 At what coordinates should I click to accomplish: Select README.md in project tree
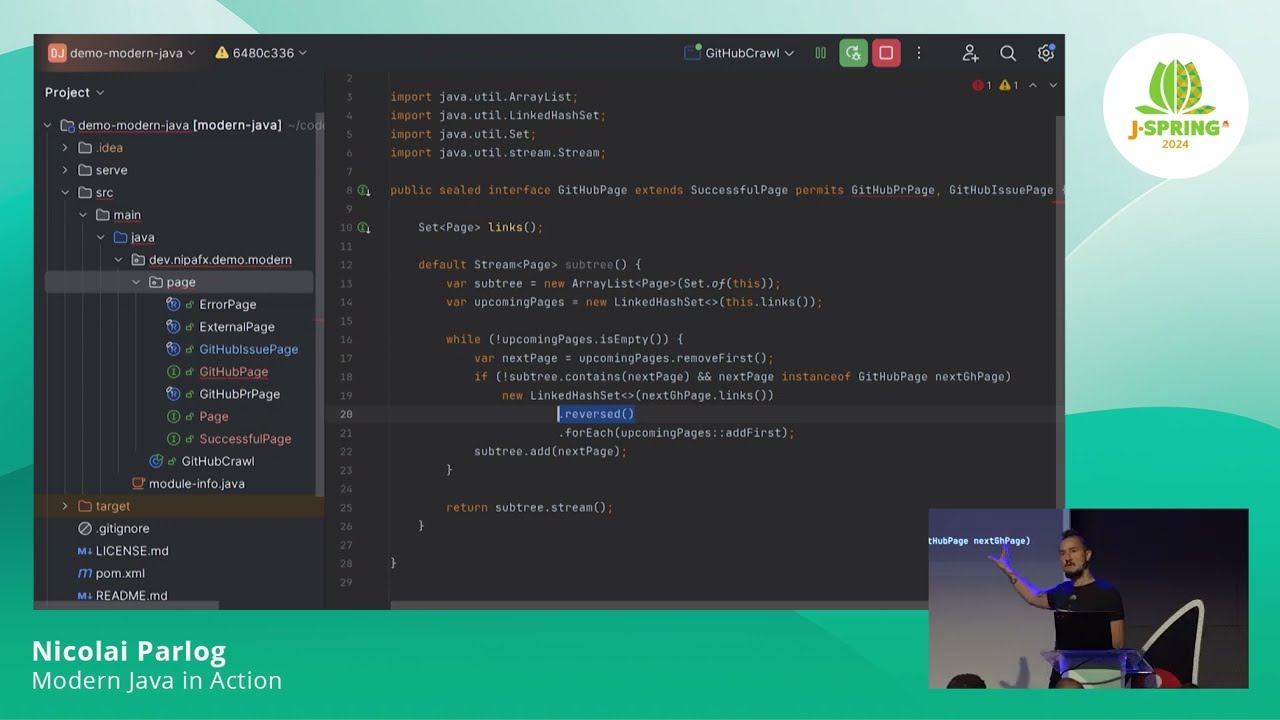[x=131, y=595]
